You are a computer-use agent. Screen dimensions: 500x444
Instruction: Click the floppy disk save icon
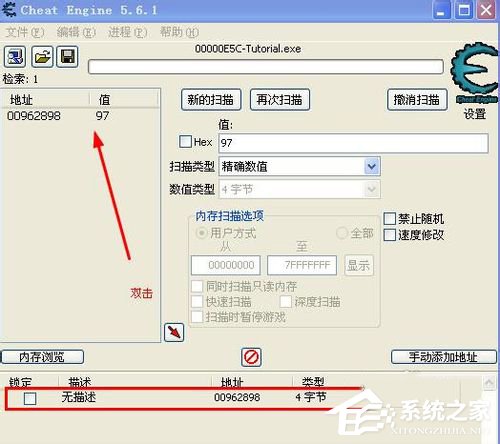68,56
